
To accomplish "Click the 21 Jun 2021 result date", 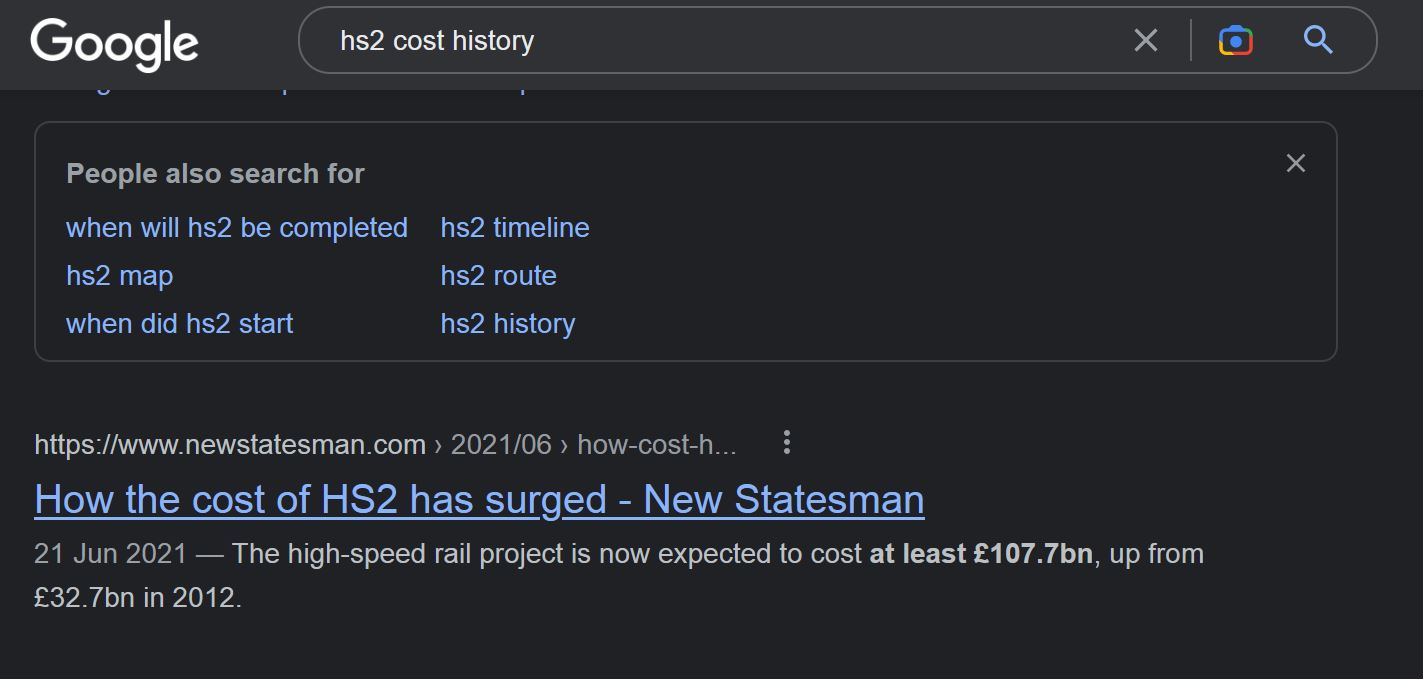I will click(110, 554).
